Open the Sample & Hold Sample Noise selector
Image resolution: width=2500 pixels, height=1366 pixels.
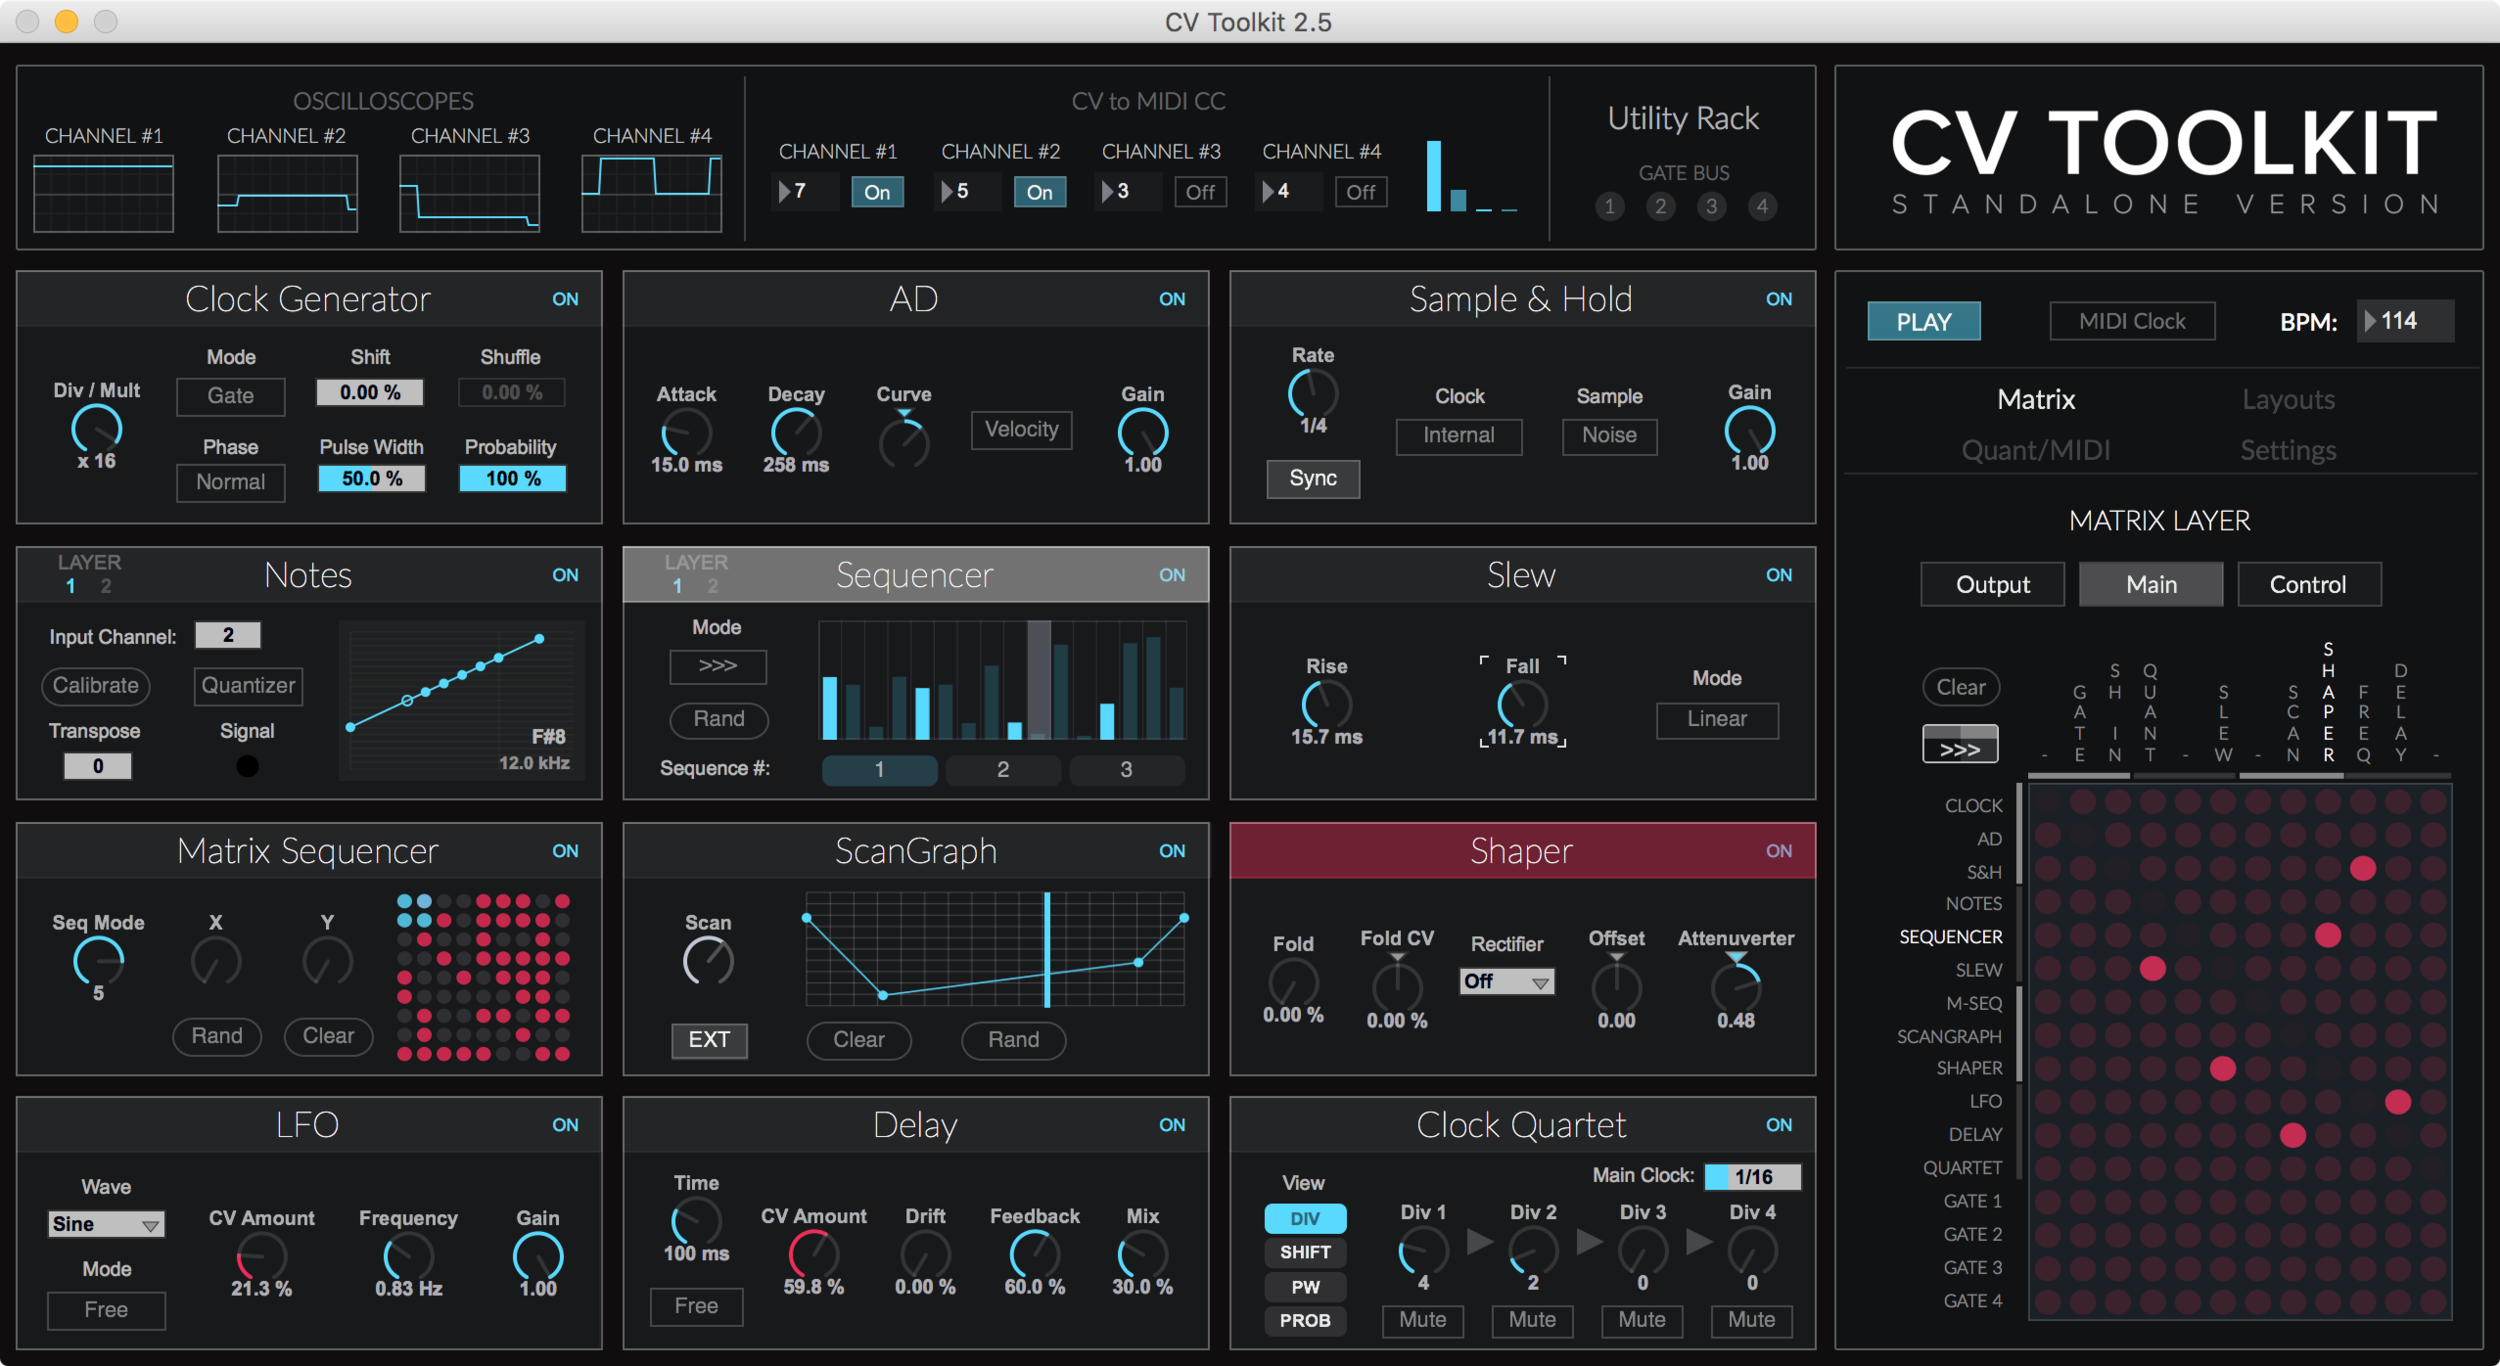pos(1609,436)
